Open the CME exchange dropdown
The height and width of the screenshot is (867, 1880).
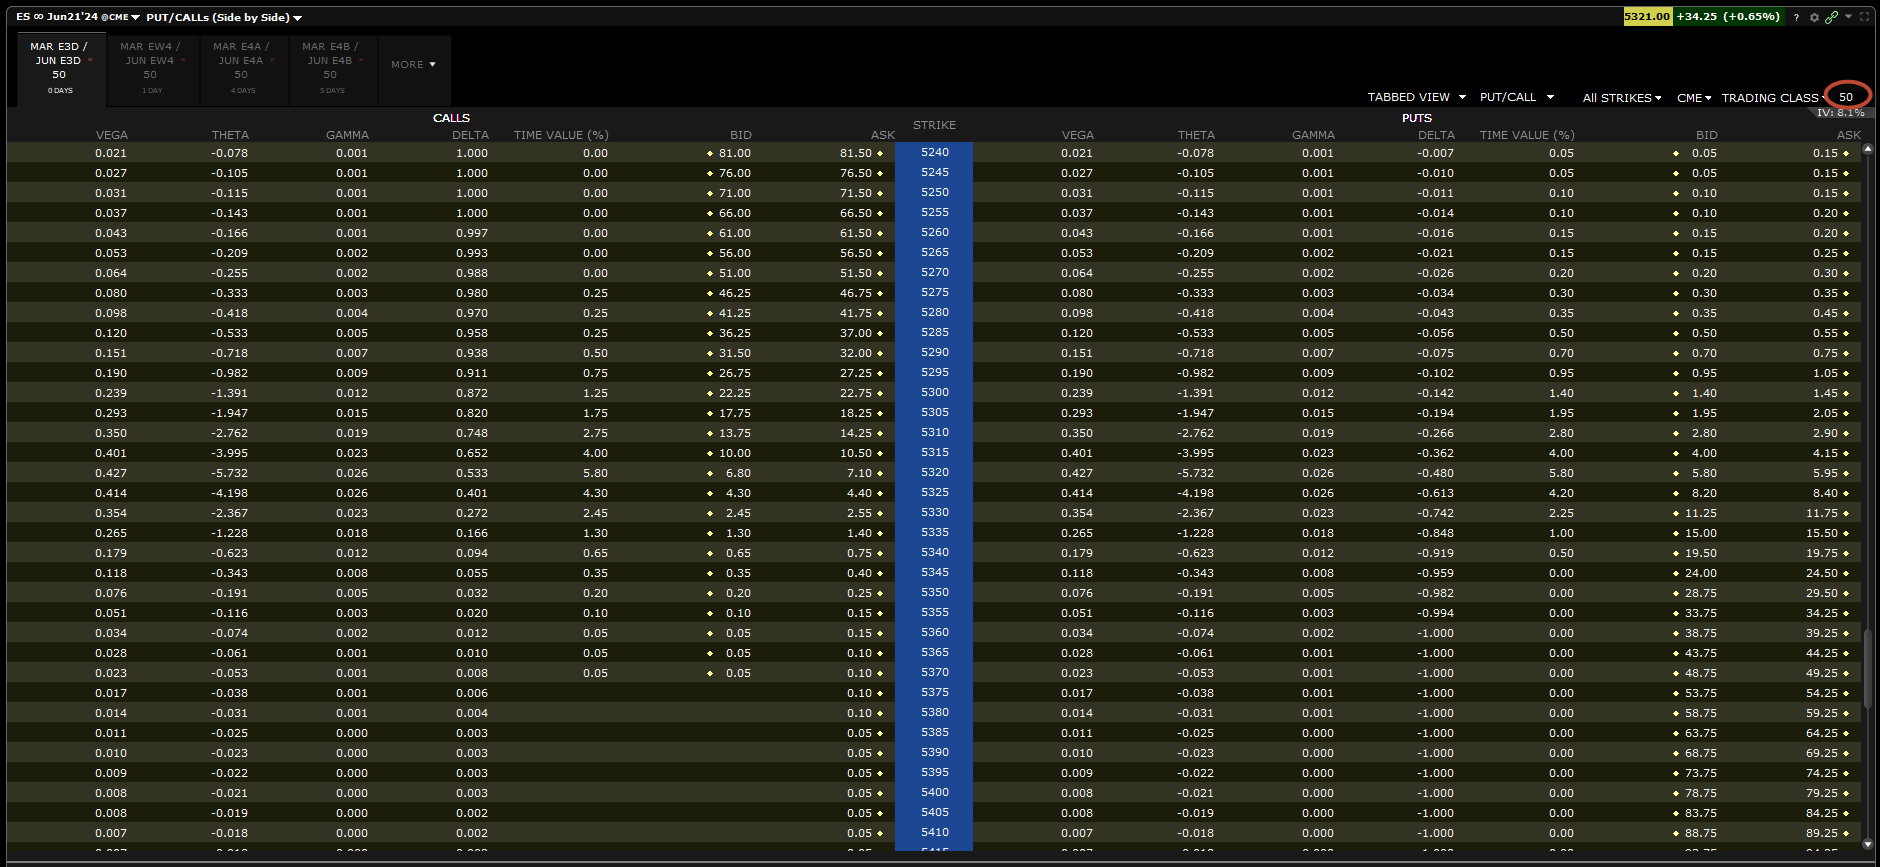pyautogui.click(x=1694, y=98)
